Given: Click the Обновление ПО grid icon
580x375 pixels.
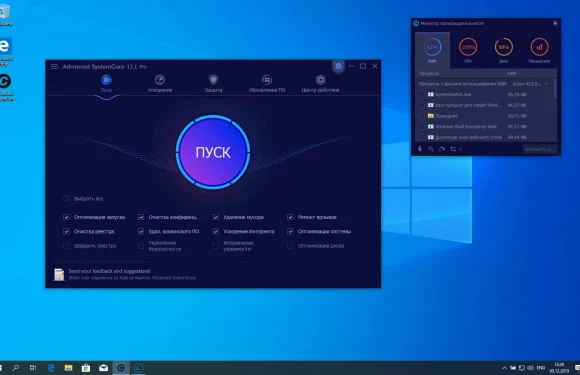Looking at the screenshot, I should [267, 80].
